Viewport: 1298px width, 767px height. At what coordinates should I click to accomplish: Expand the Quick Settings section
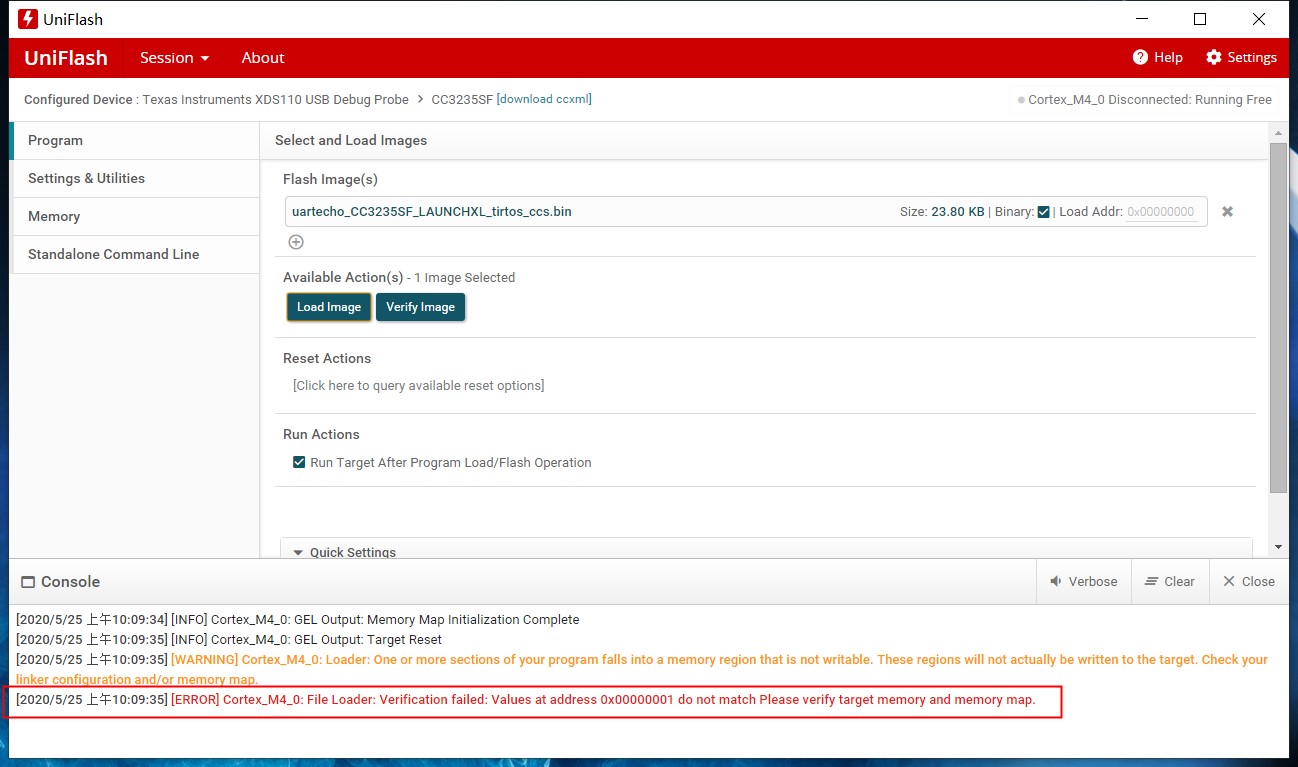(345, 552)
